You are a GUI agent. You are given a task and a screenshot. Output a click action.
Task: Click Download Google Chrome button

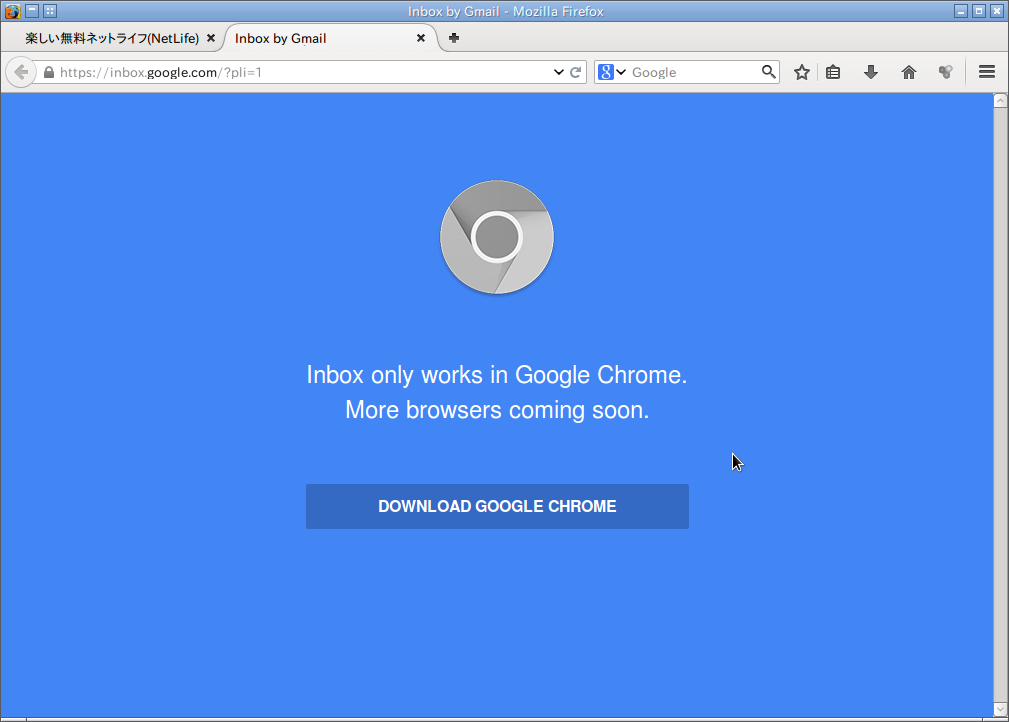[x=497, y=506]
